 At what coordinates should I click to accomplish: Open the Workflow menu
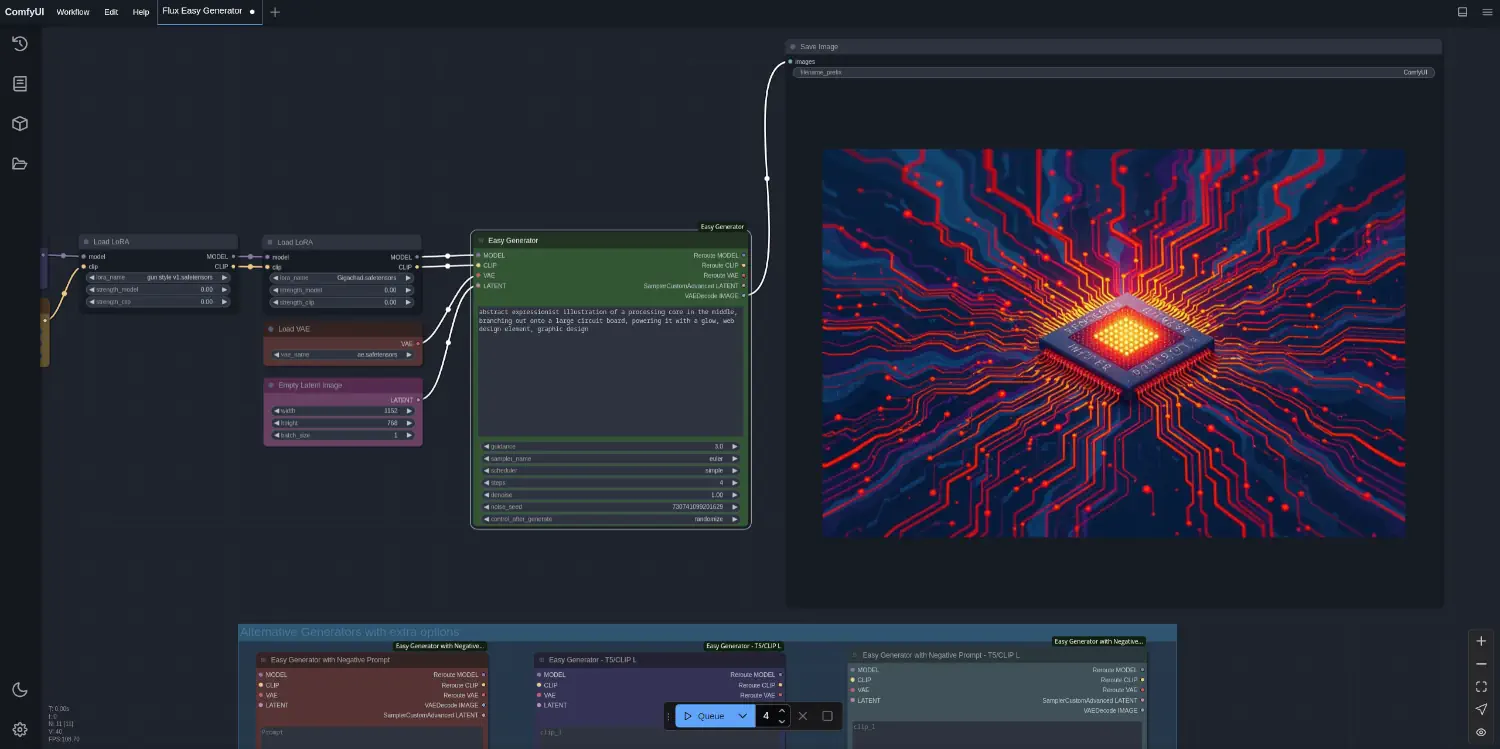click(73, 12)
